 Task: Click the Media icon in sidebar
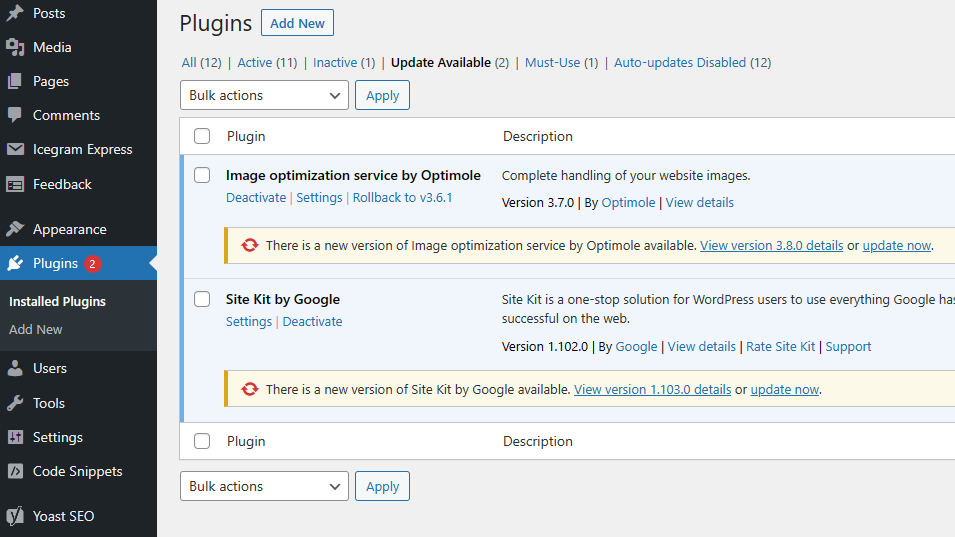click(x=15, y=47)
